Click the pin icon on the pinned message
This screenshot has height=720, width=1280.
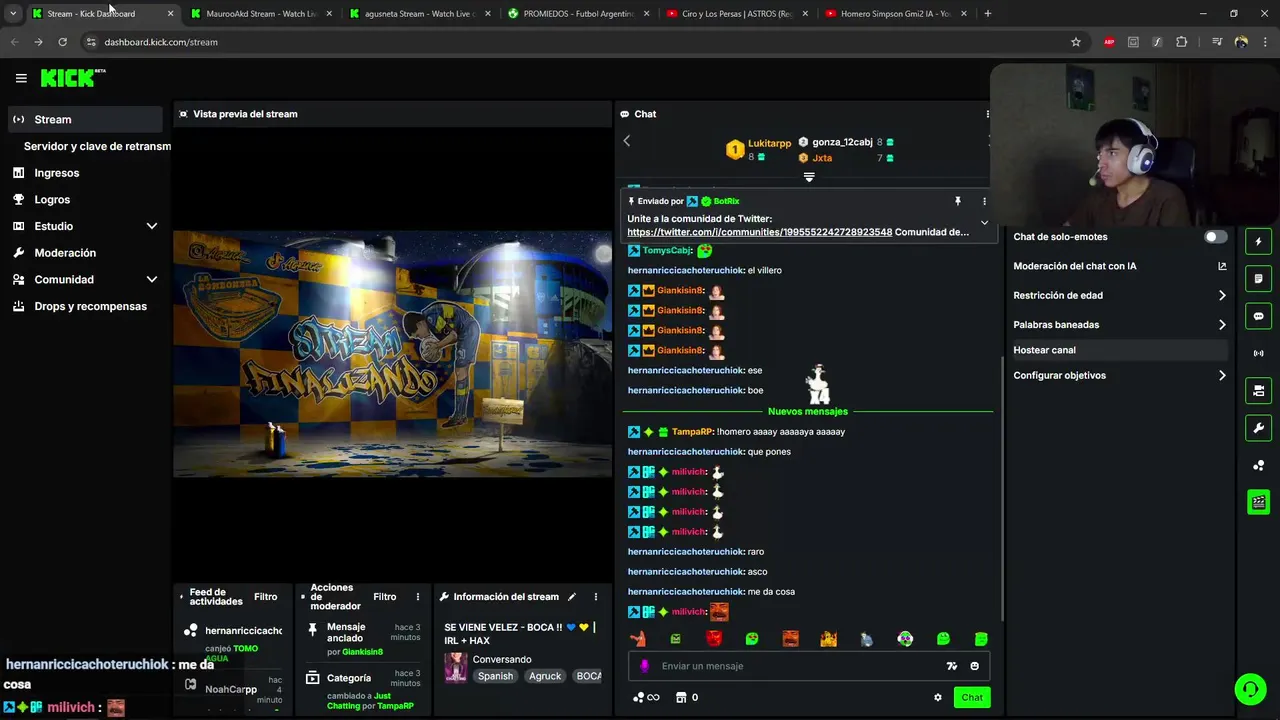coord(957,201)
